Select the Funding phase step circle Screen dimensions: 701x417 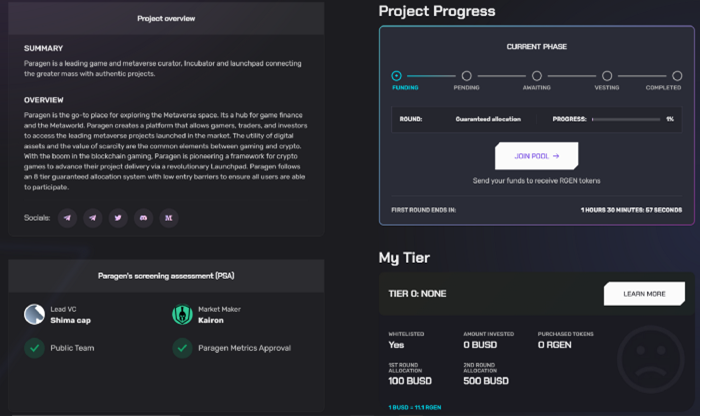tap(396, 76)
